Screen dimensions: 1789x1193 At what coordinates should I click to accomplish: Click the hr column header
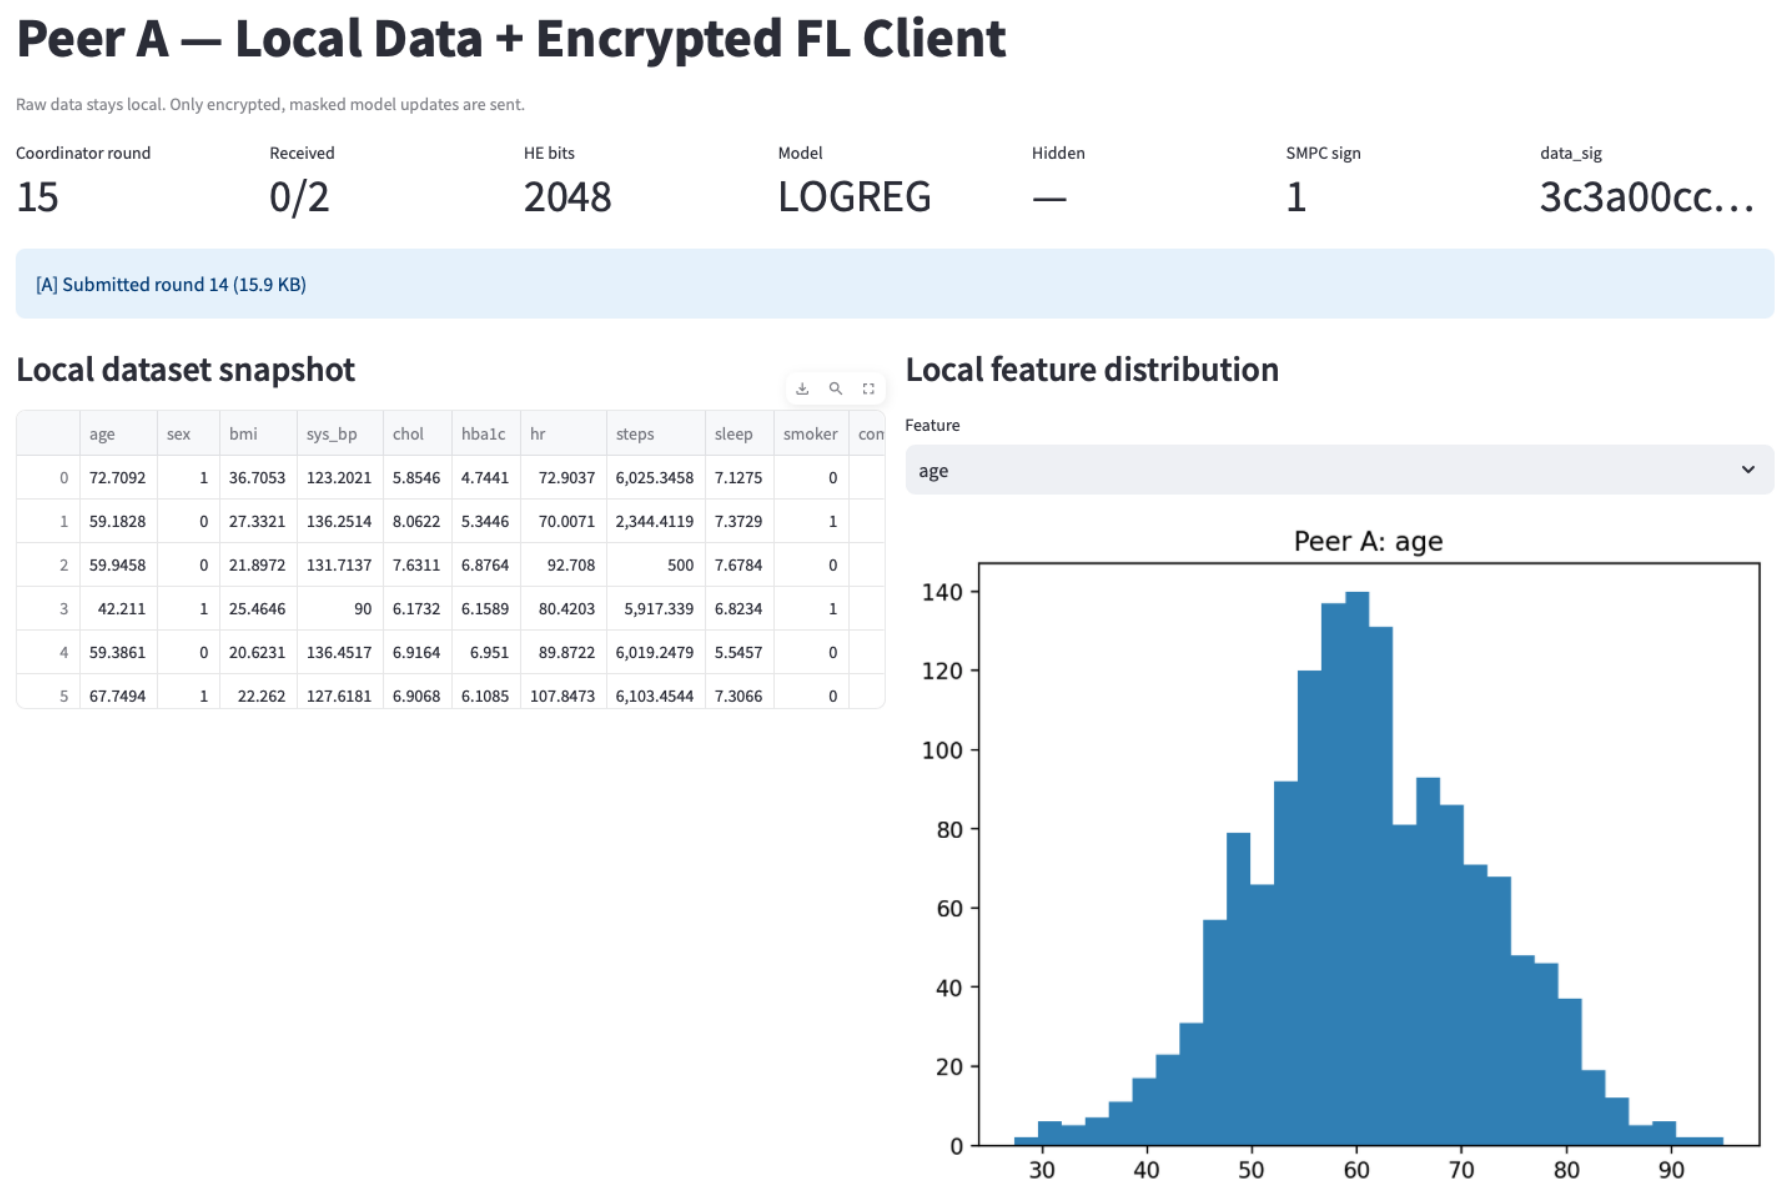pyautogui.click(x=537, y=433)
